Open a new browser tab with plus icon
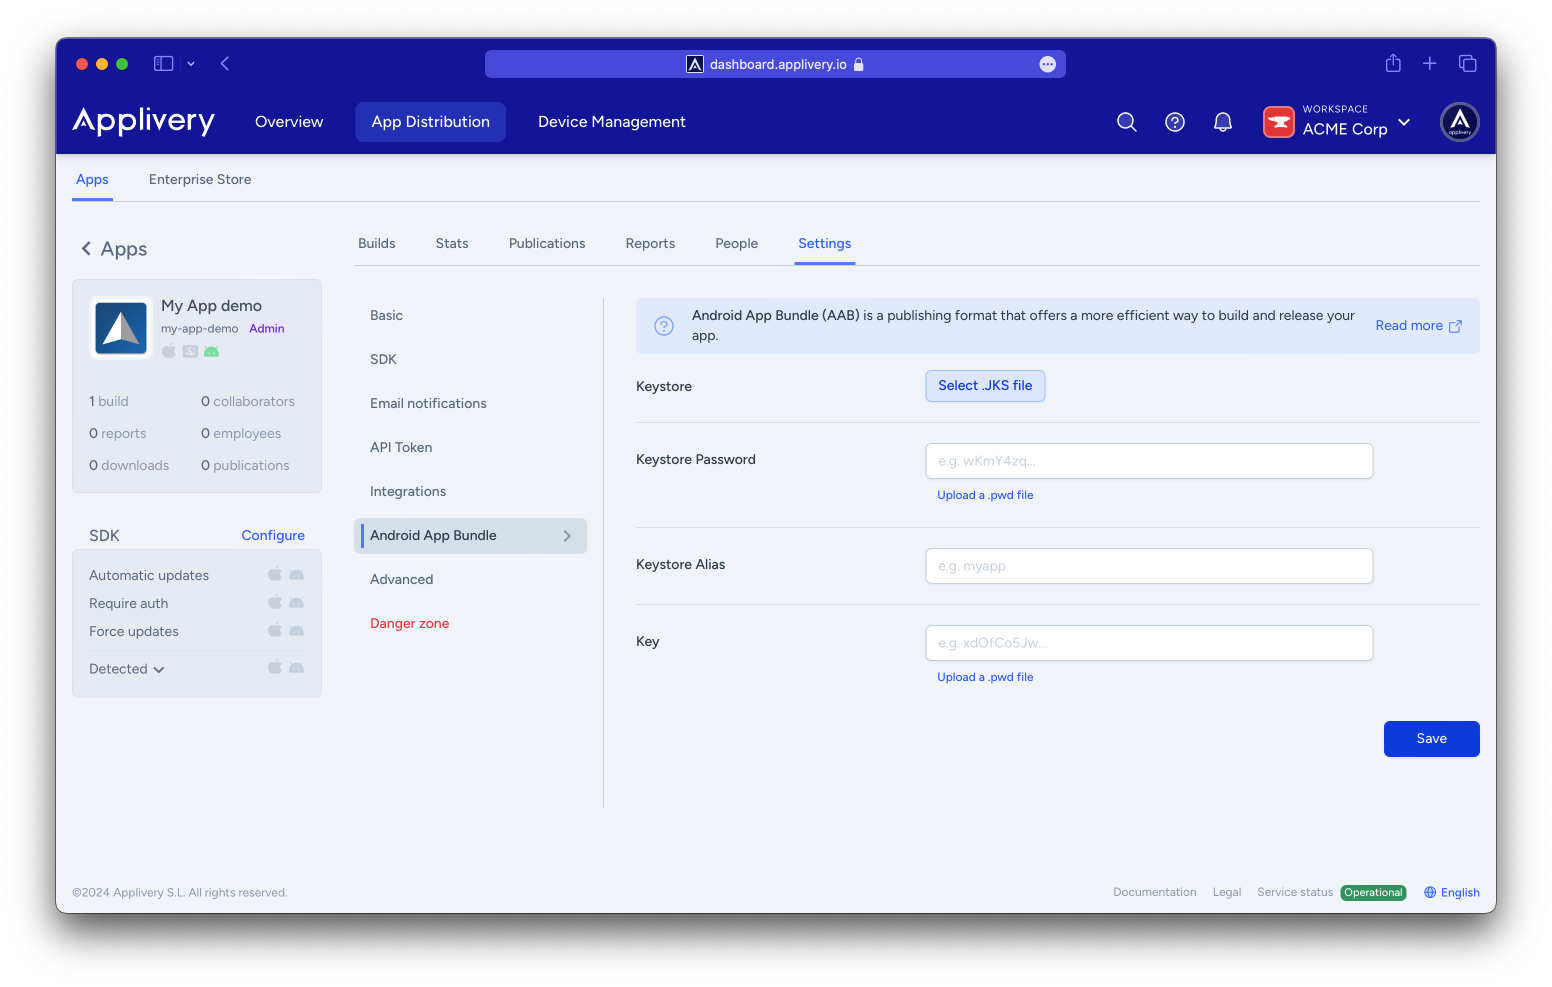Screen dimensions: 1552x987 [1430, 63]
